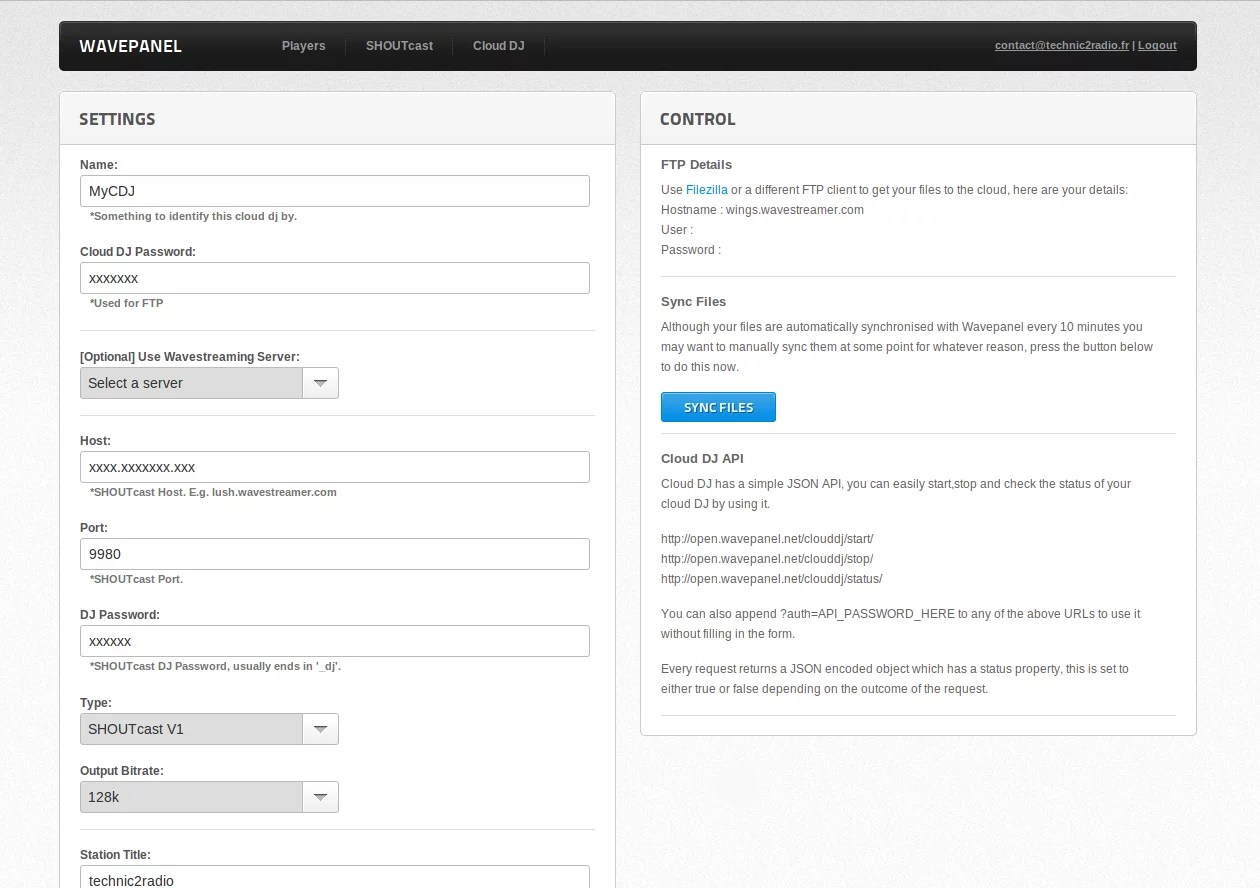Expand the Output Bitrate 128k dropdown
The width and height of the screenshot is (1260, 888).
191,797
